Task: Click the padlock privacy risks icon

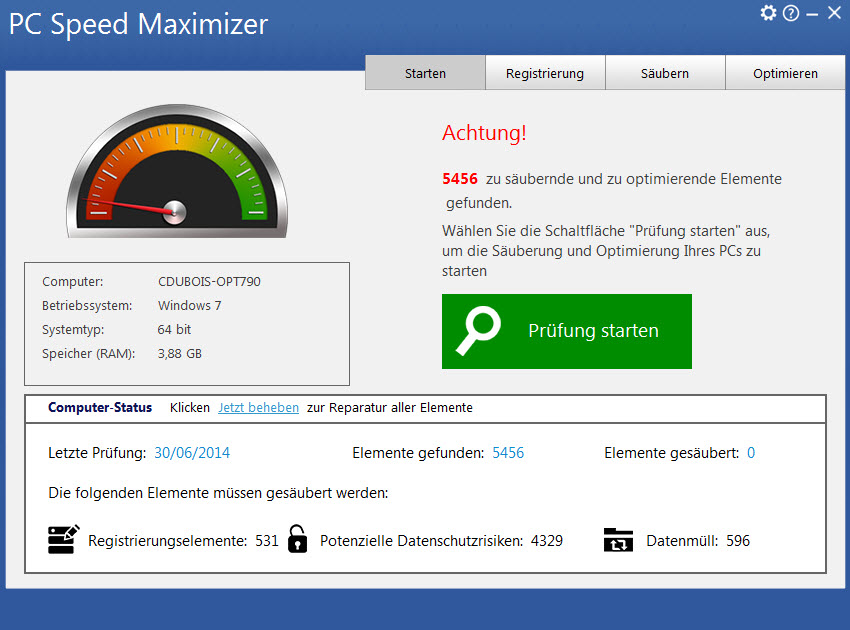Action: coord(297,539)
